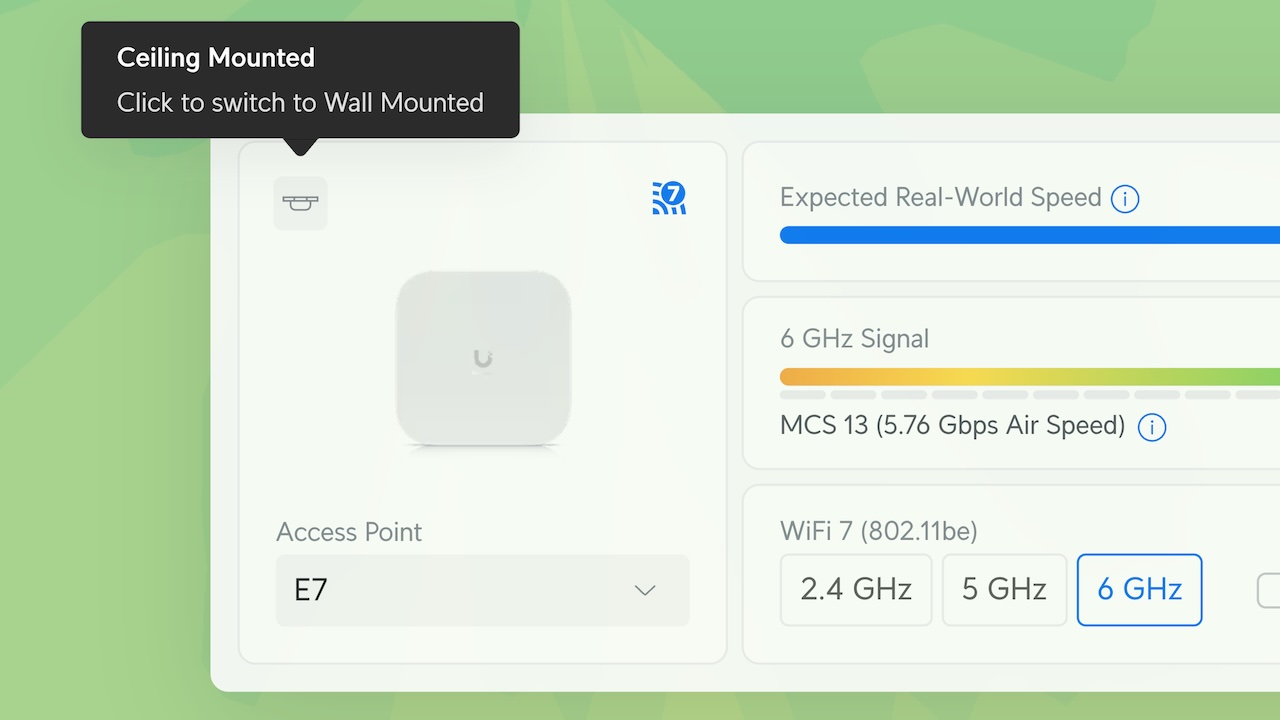Click the Ceiling Mounted mount-type icon

tap(300, 203)
